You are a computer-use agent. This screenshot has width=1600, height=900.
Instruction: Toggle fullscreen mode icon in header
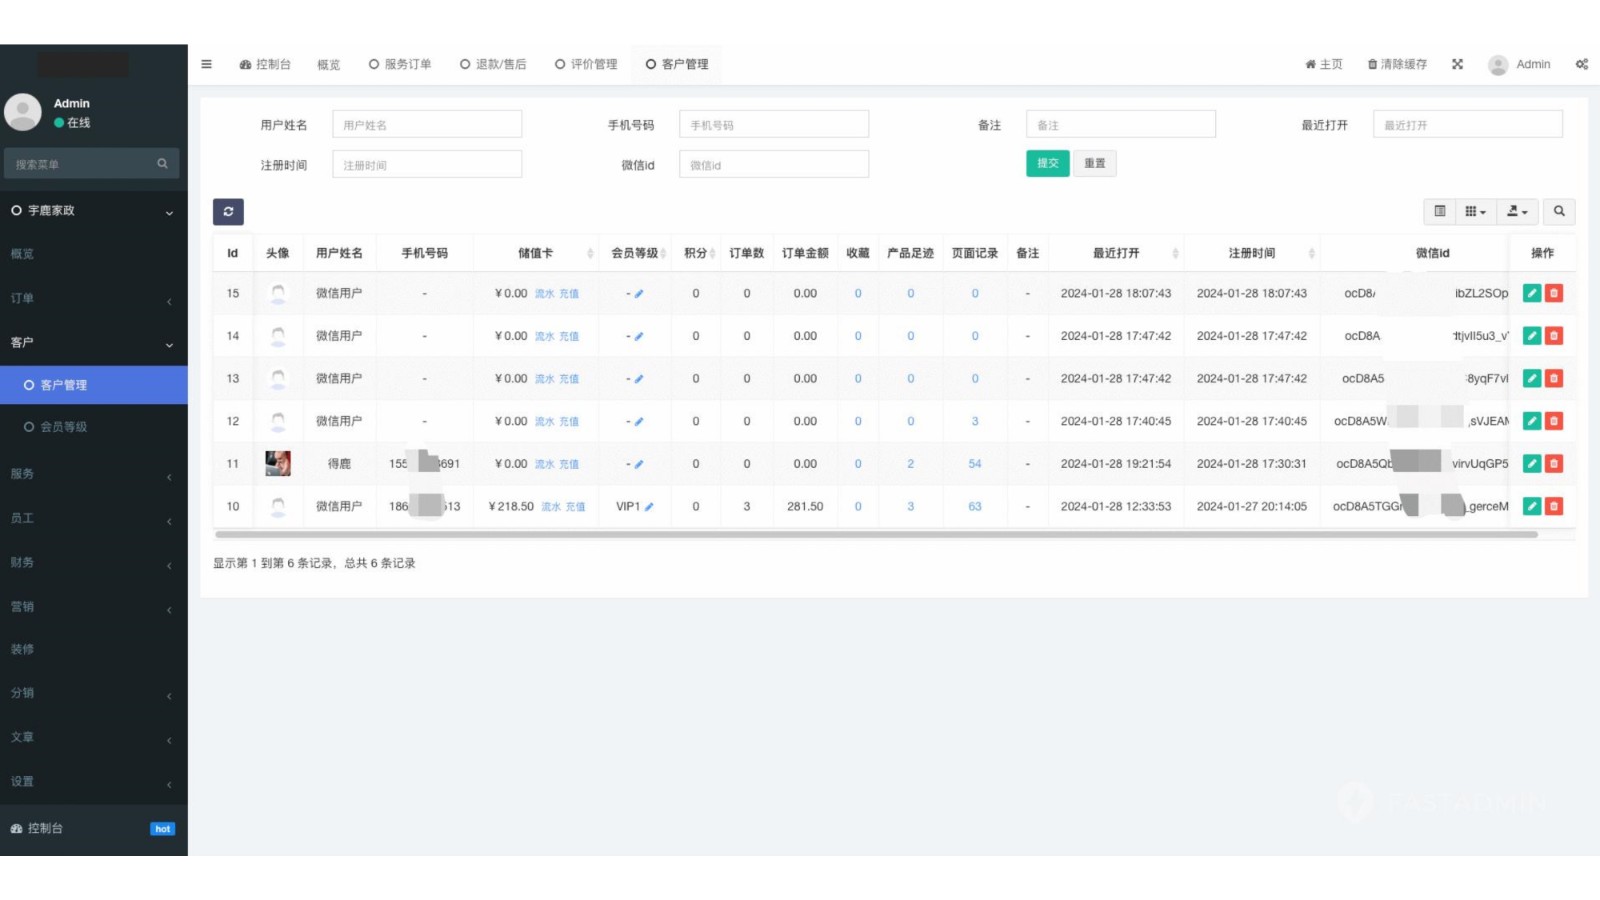pos(1457,64)
